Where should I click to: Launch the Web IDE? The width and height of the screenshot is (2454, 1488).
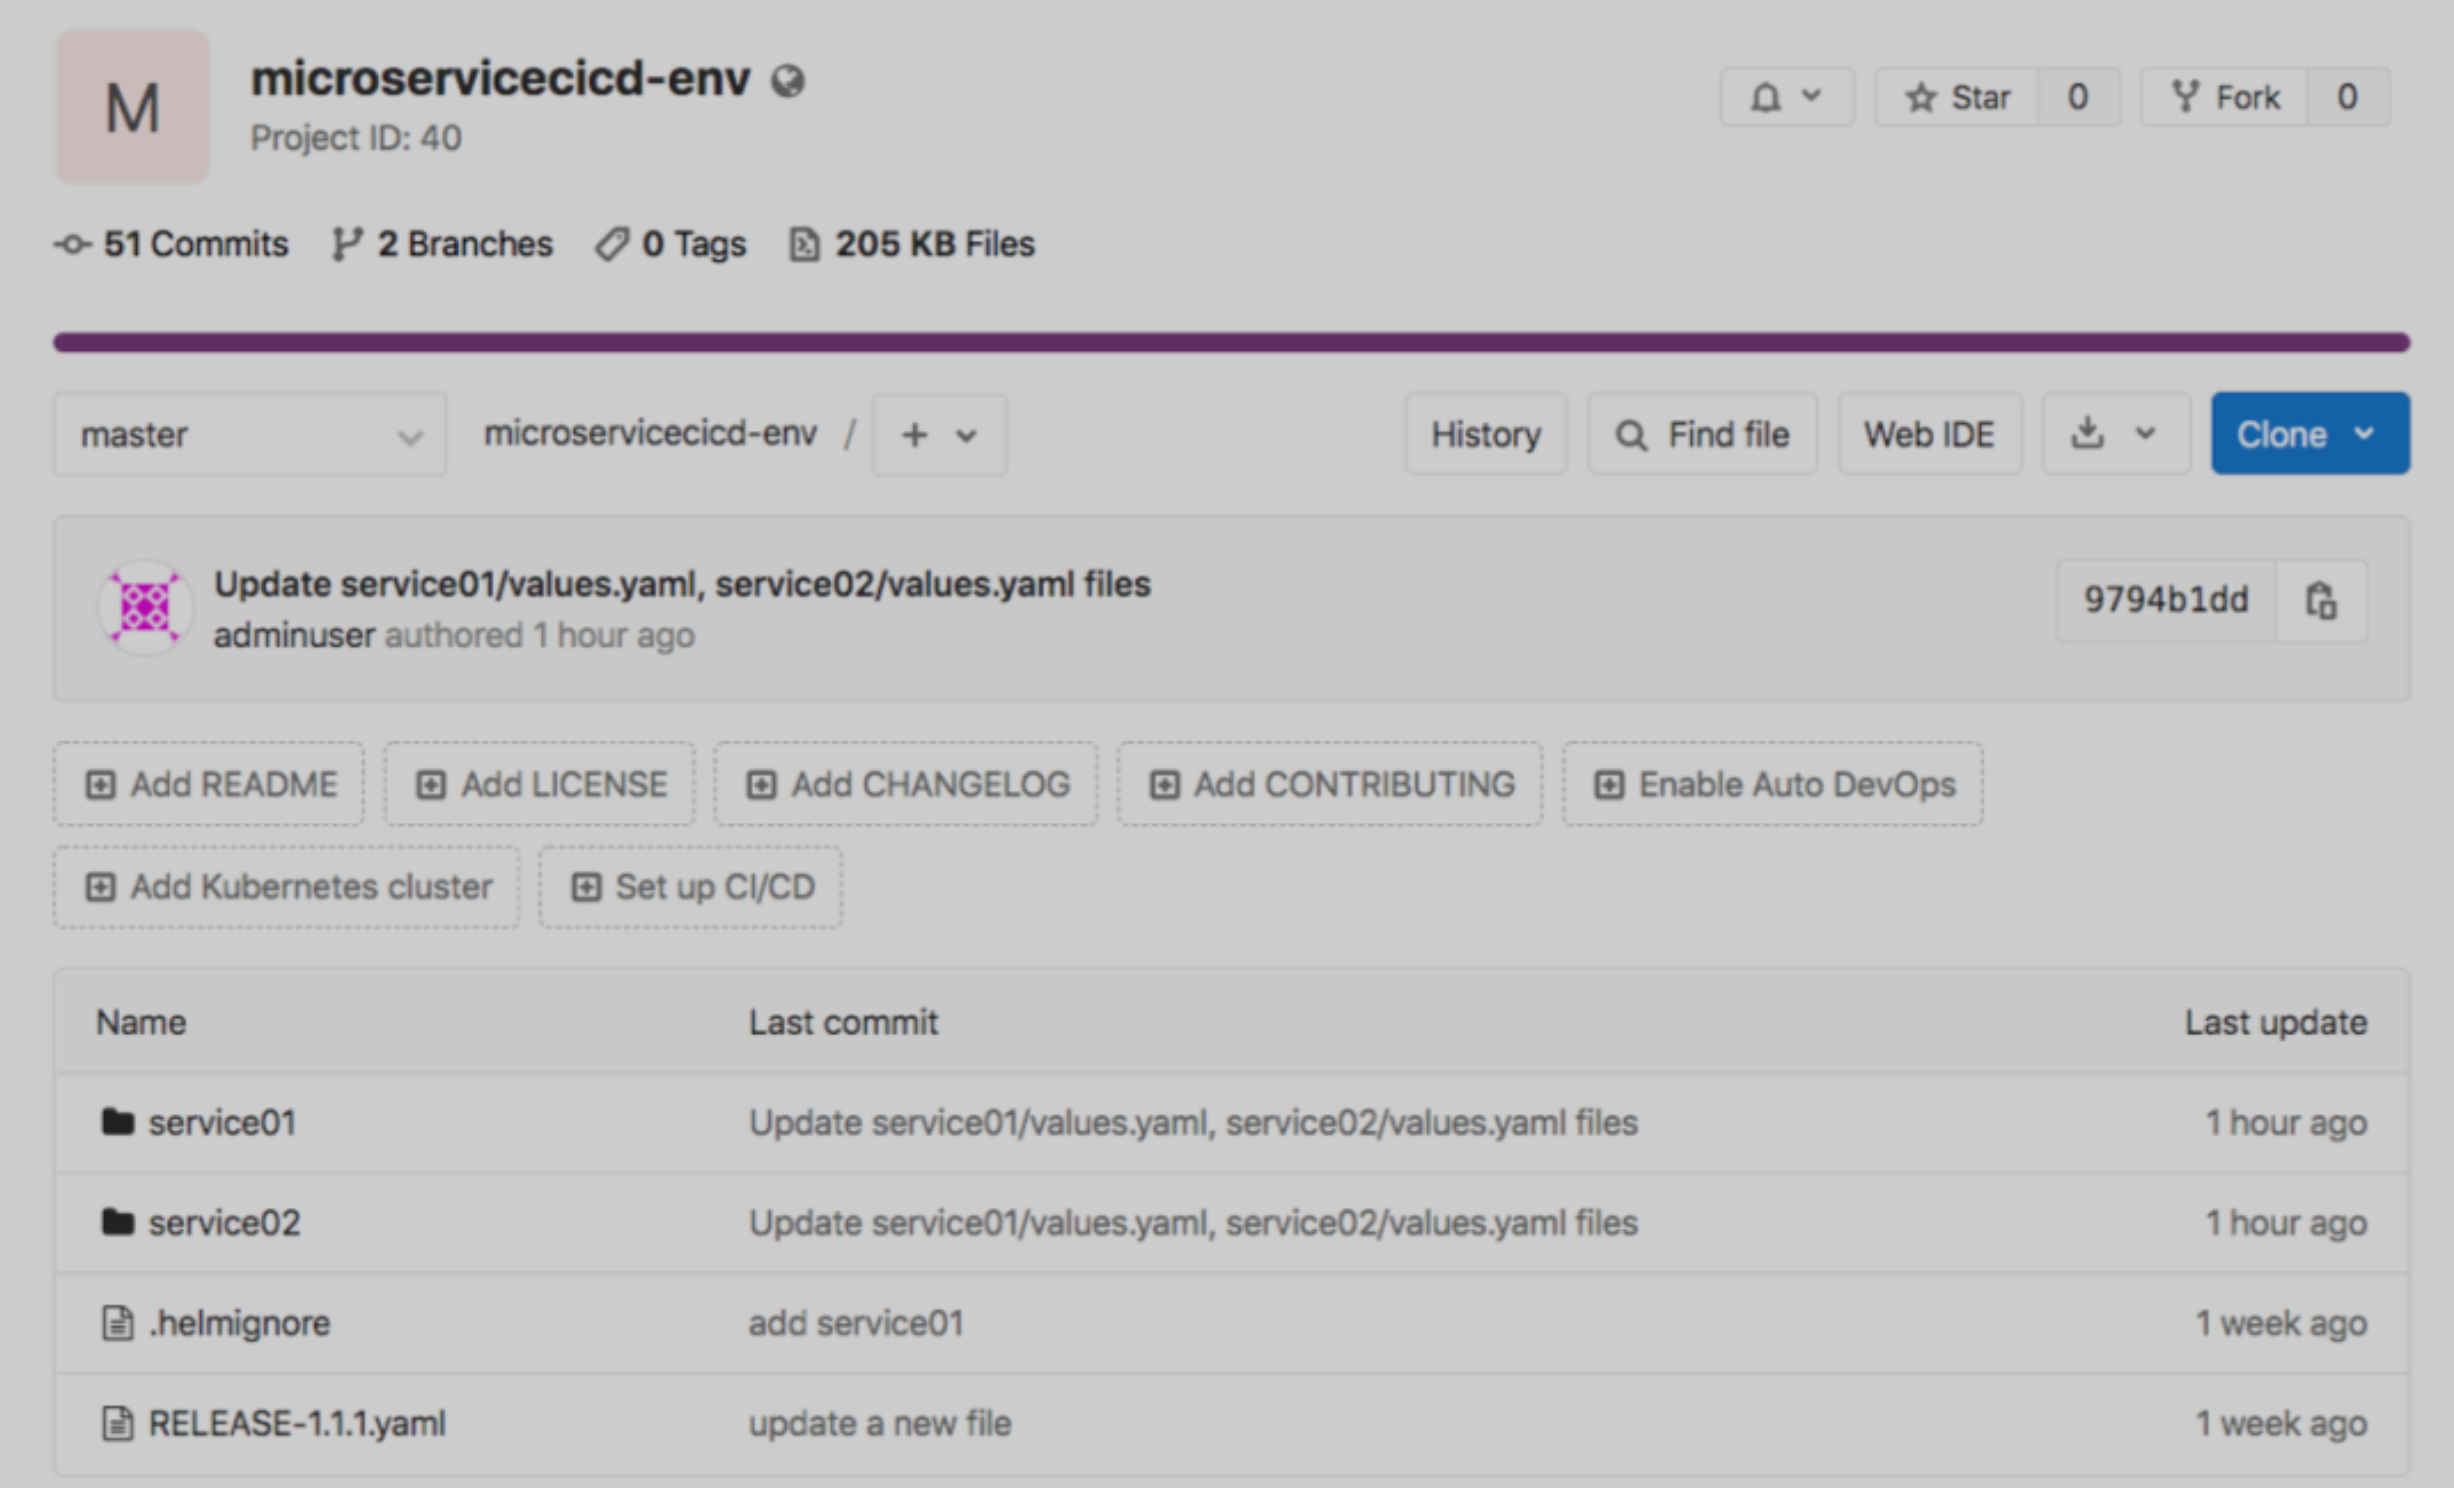tap(1928, 434)
